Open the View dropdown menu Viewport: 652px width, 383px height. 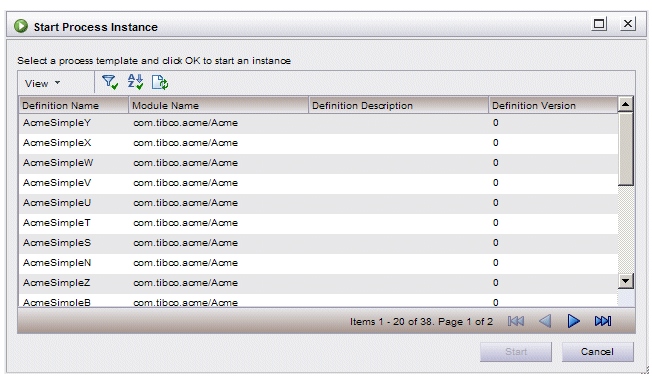(42, 84)
